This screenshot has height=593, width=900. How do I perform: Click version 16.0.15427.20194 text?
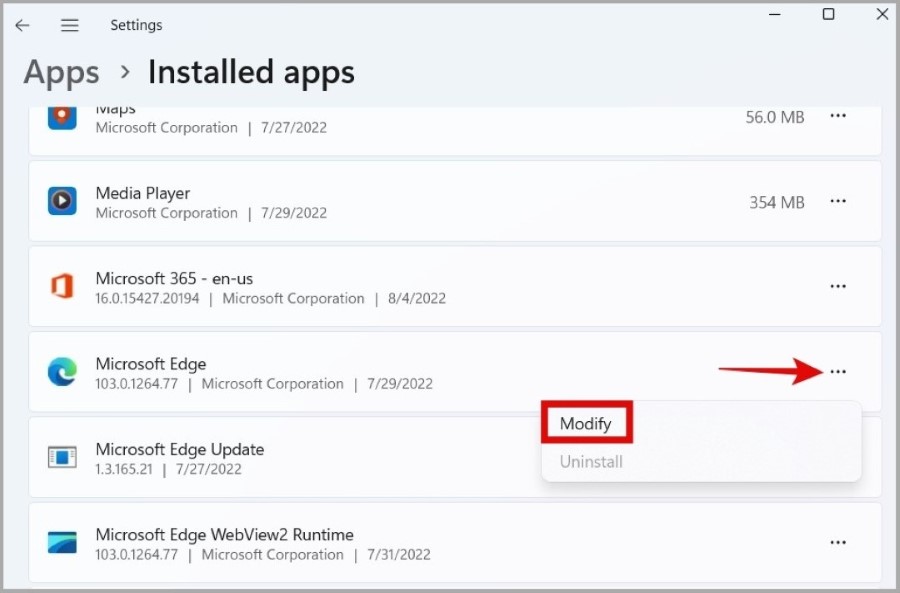point(148,299)
